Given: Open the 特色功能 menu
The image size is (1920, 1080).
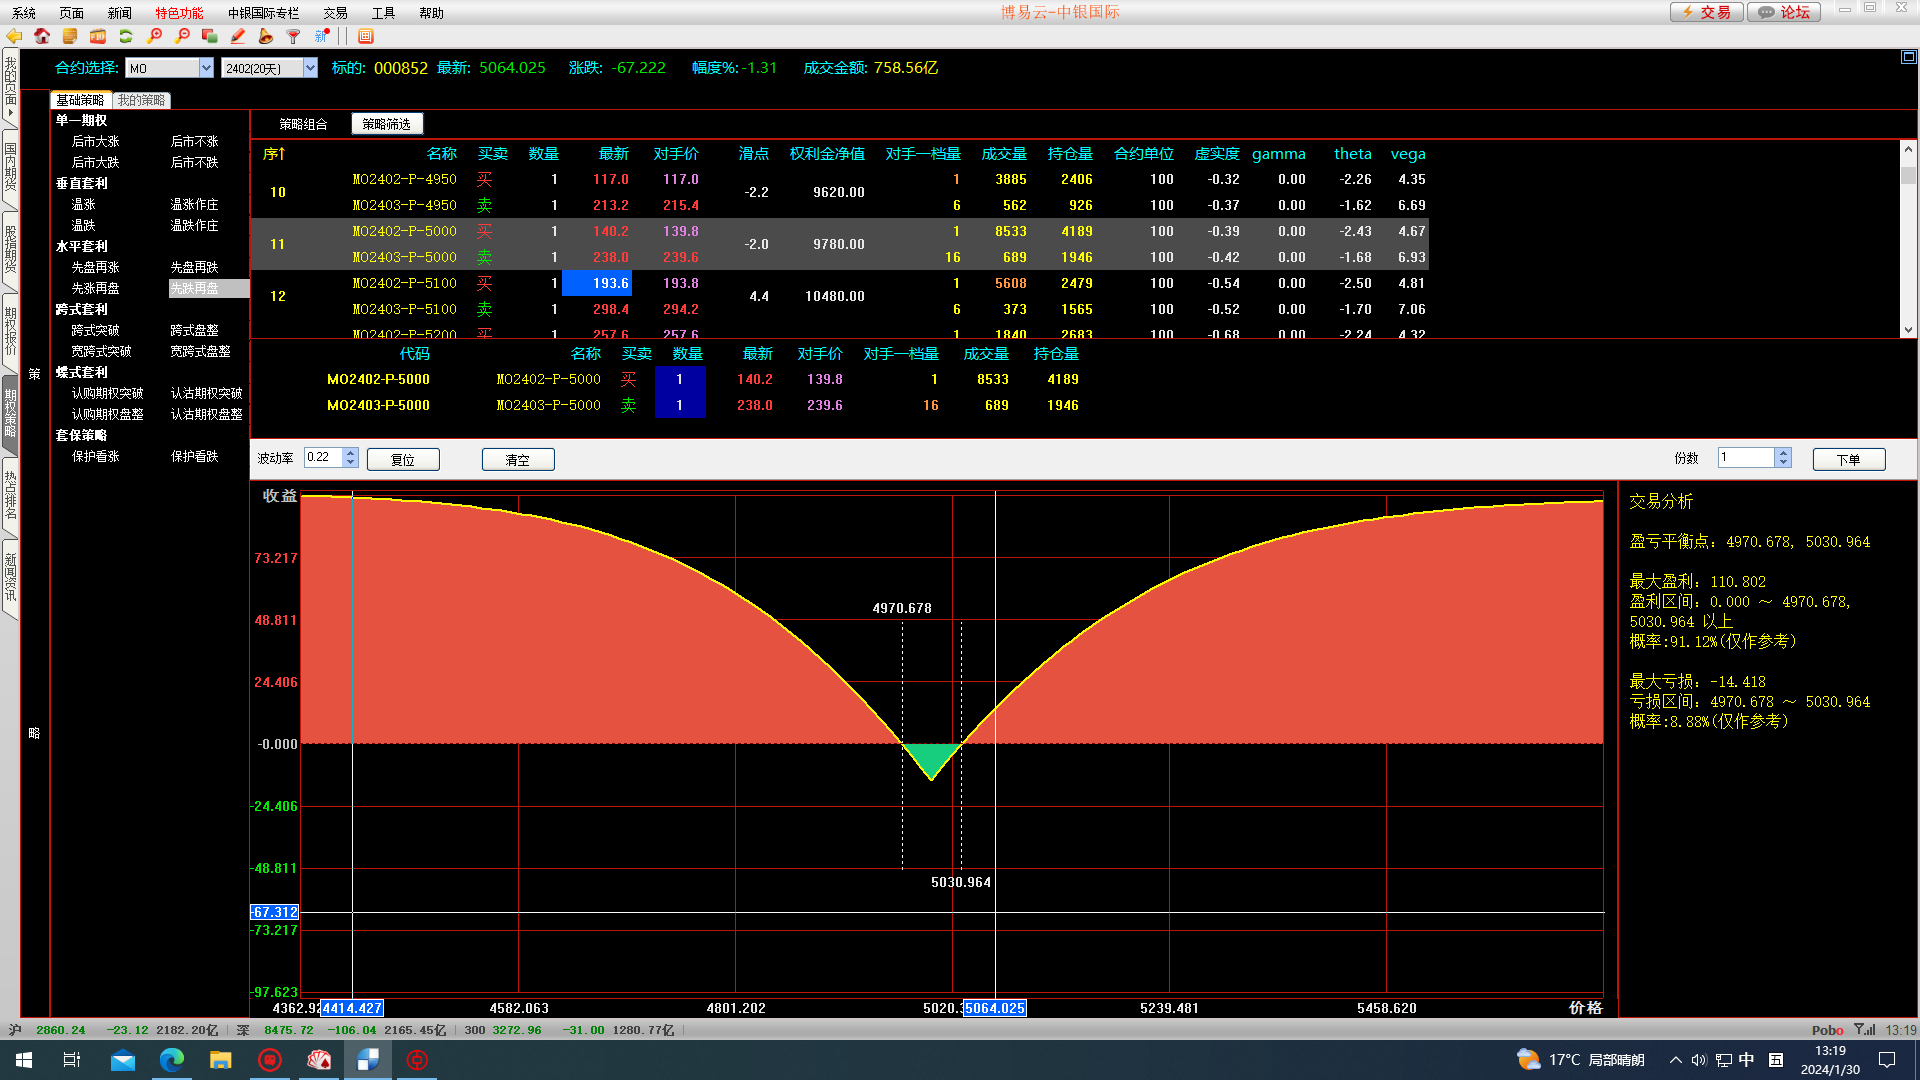Looking at the screenshot, I should pyautogui.click(x=179, y=13).
